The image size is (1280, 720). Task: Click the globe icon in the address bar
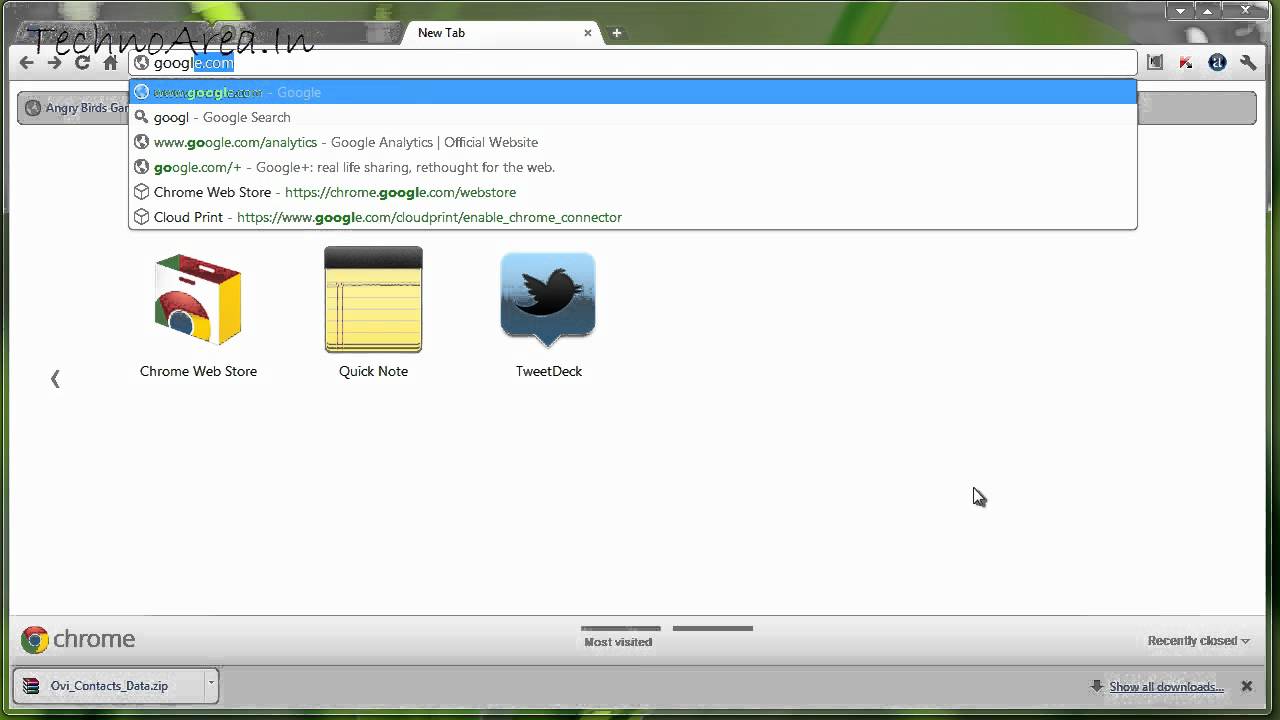tap(142, 63)
